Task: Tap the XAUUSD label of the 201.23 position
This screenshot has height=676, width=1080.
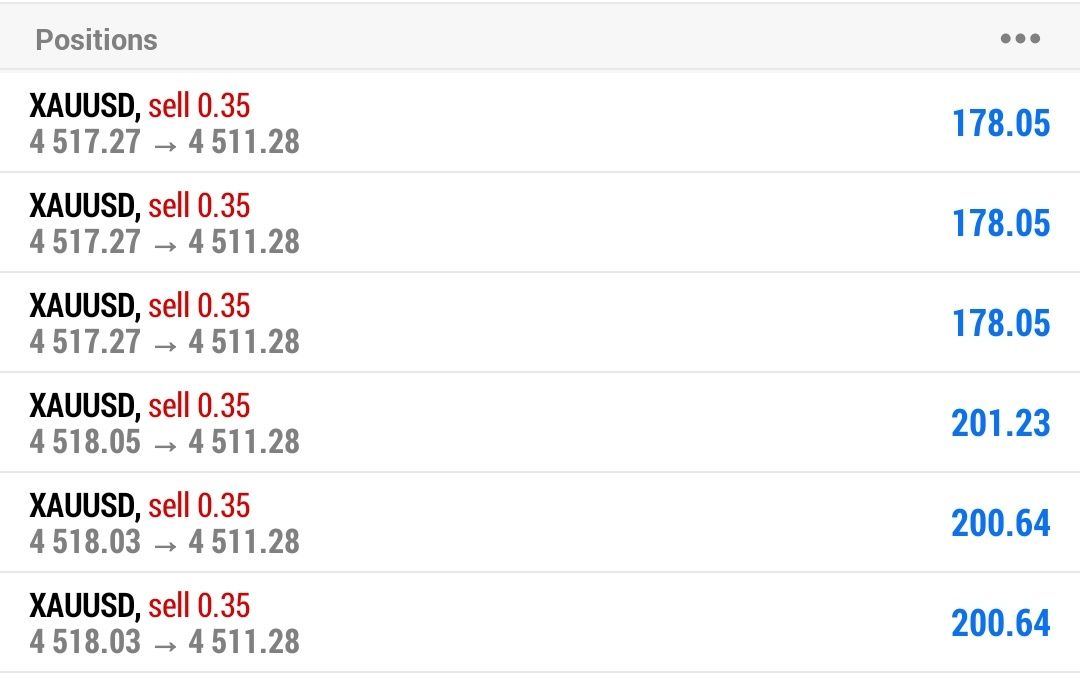Action: (x=84, y=406)
